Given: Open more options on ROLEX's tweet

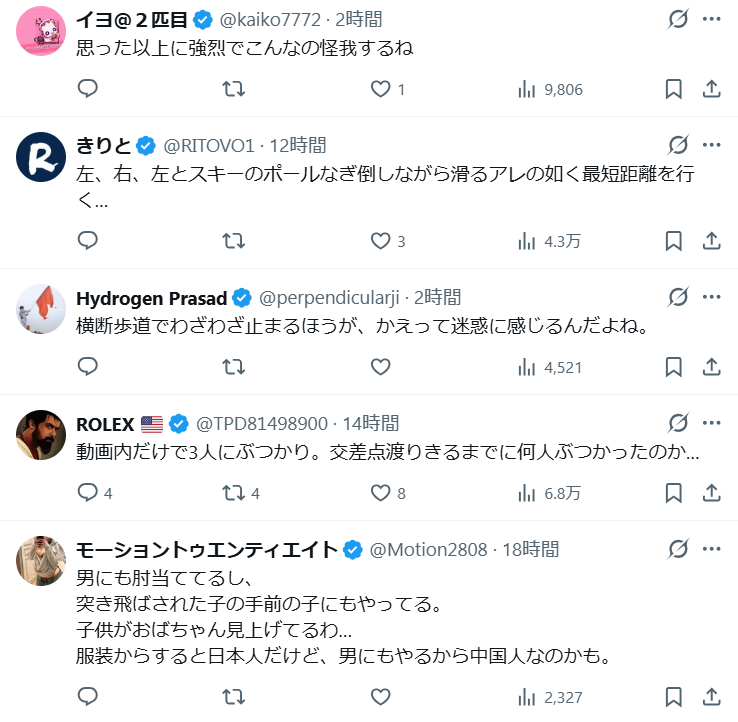Looking at the screenshot, I should (x=711, y=422).
